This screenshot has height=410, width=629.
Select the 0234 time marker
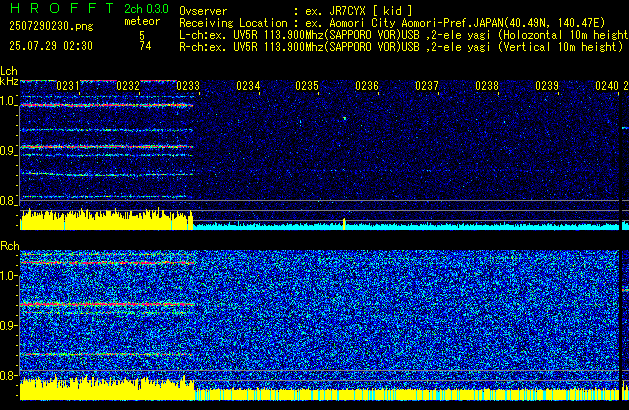click(x=248, y=86)
